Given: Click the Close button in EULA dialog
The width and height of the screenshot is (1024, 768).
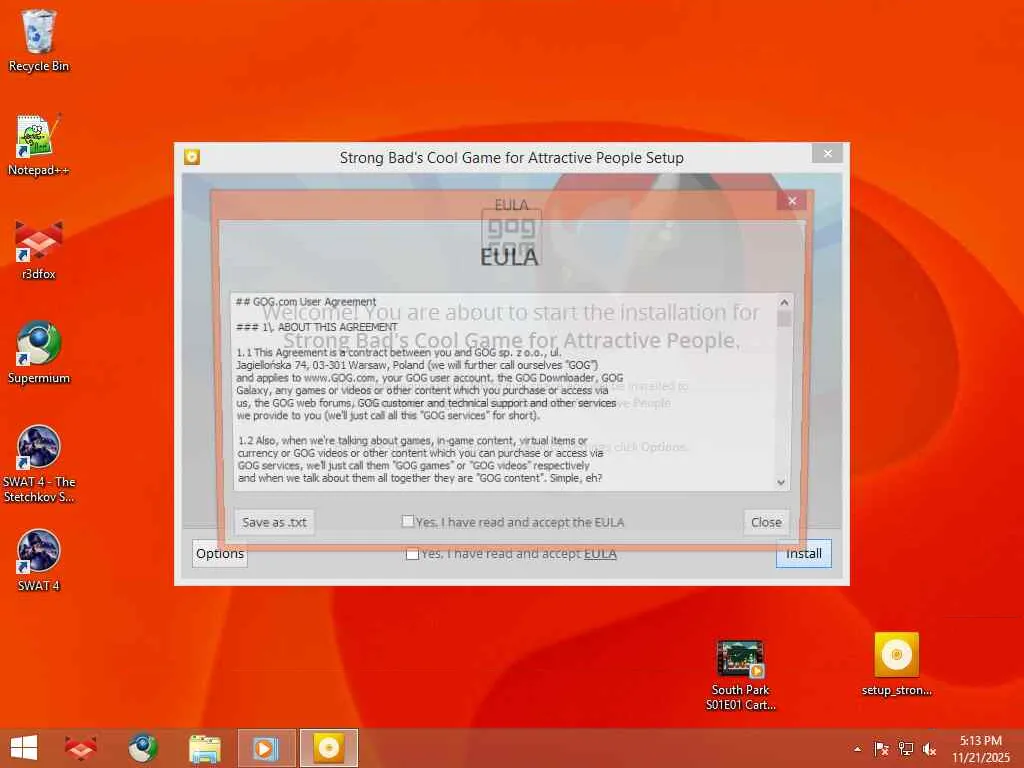Looking at the screenshot, I should (766, 522).
